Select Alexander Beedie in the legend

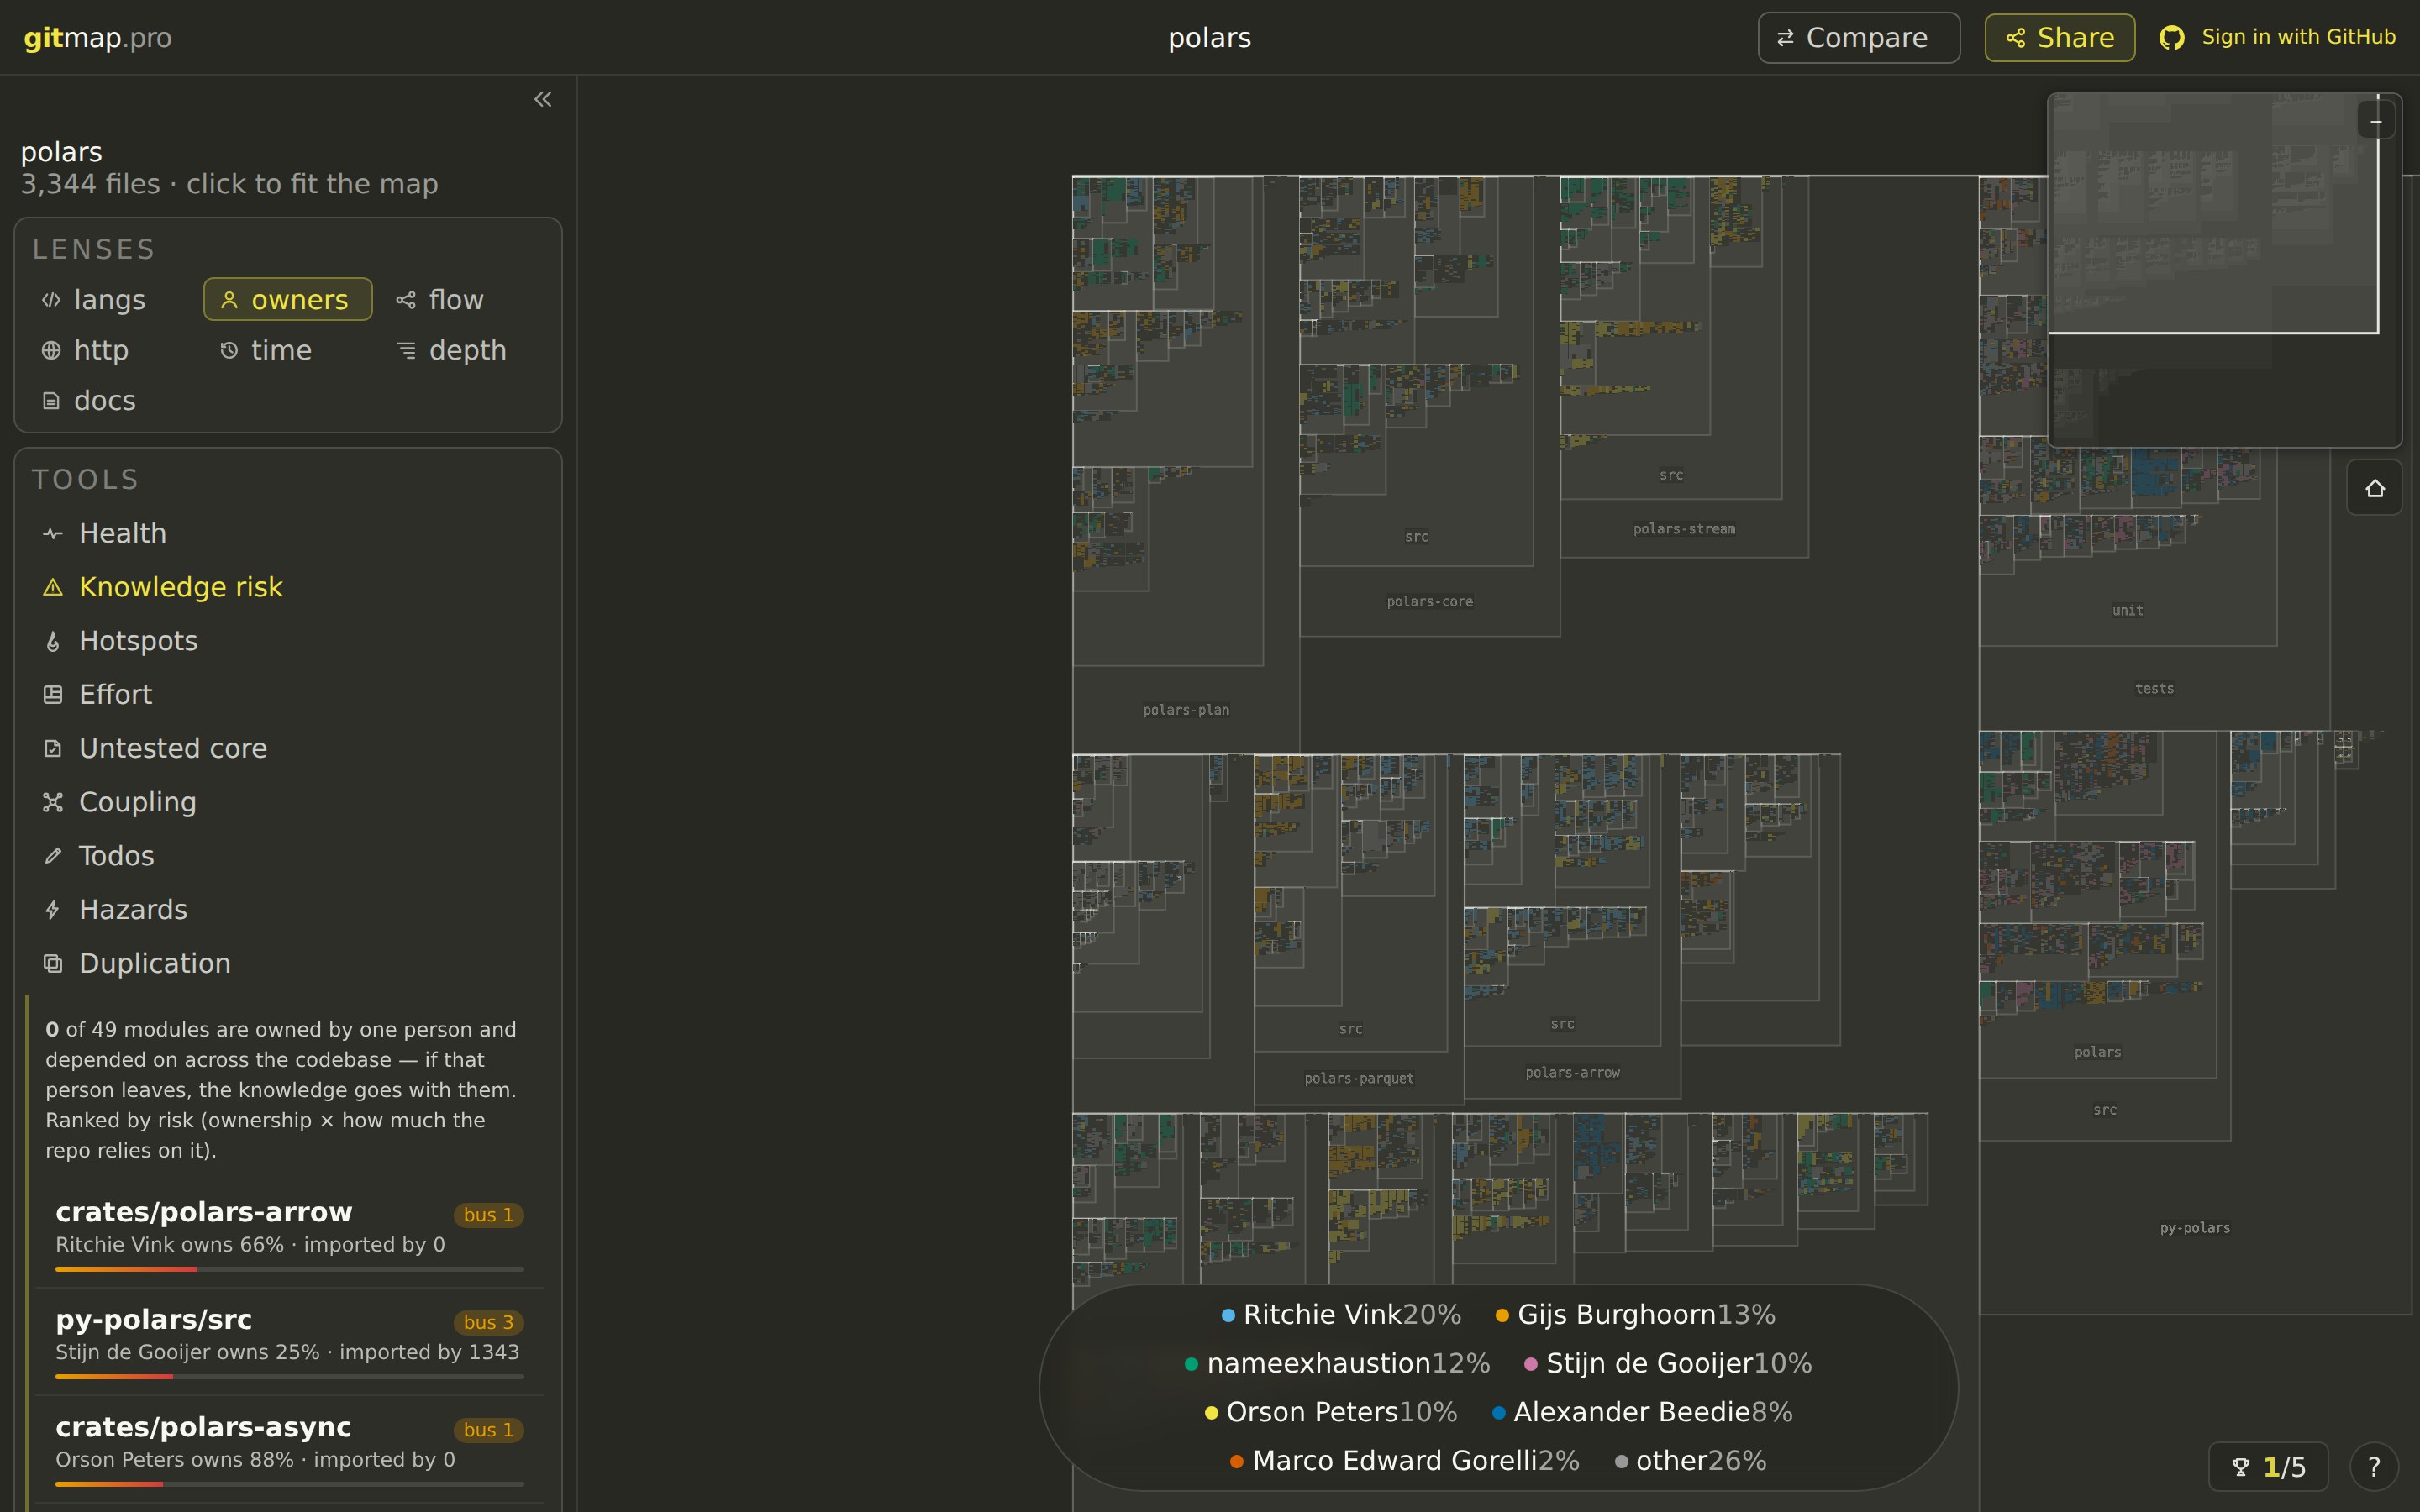[x=1642, y=1412]
